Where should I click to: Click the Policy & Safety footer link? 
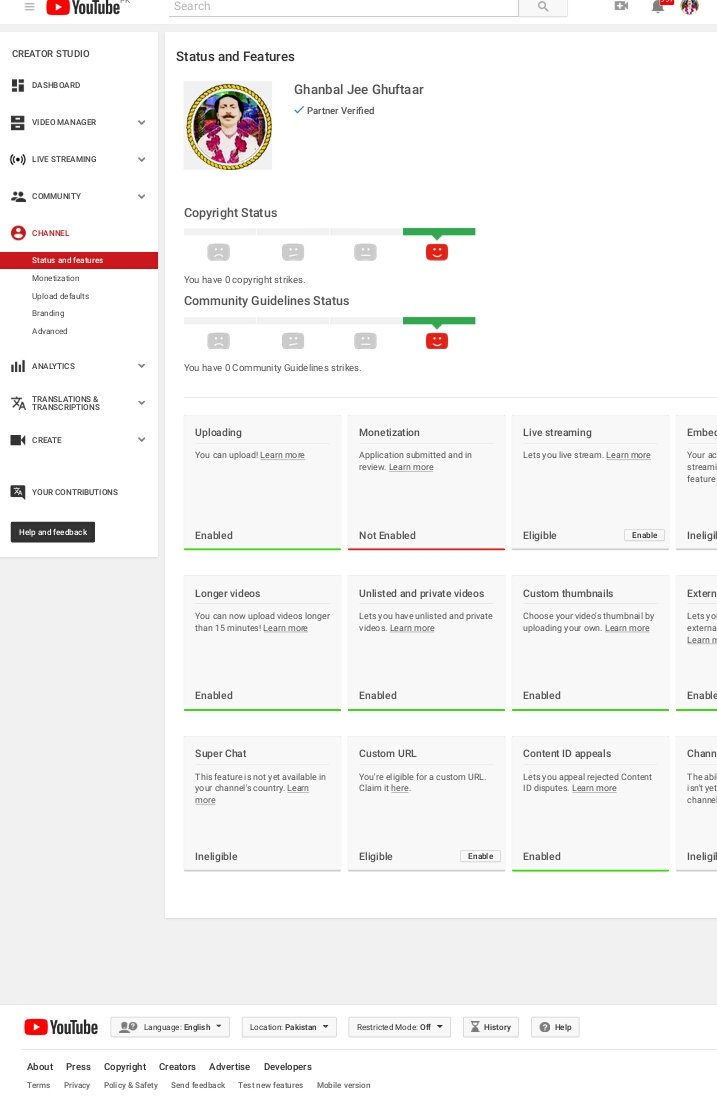[x=131, y=1086]
